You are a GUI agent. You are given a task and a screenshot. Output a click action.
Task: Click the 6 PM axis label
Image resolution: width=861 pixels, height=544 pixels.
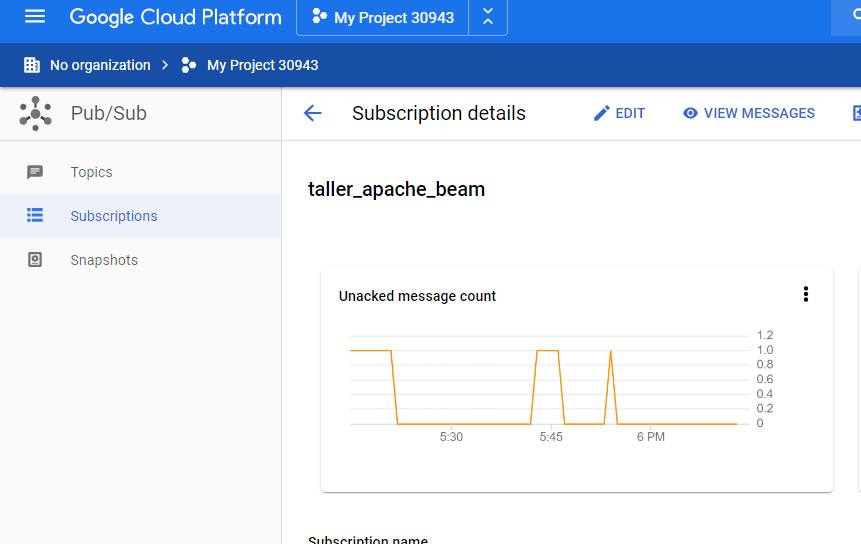(x=651, y=437)
